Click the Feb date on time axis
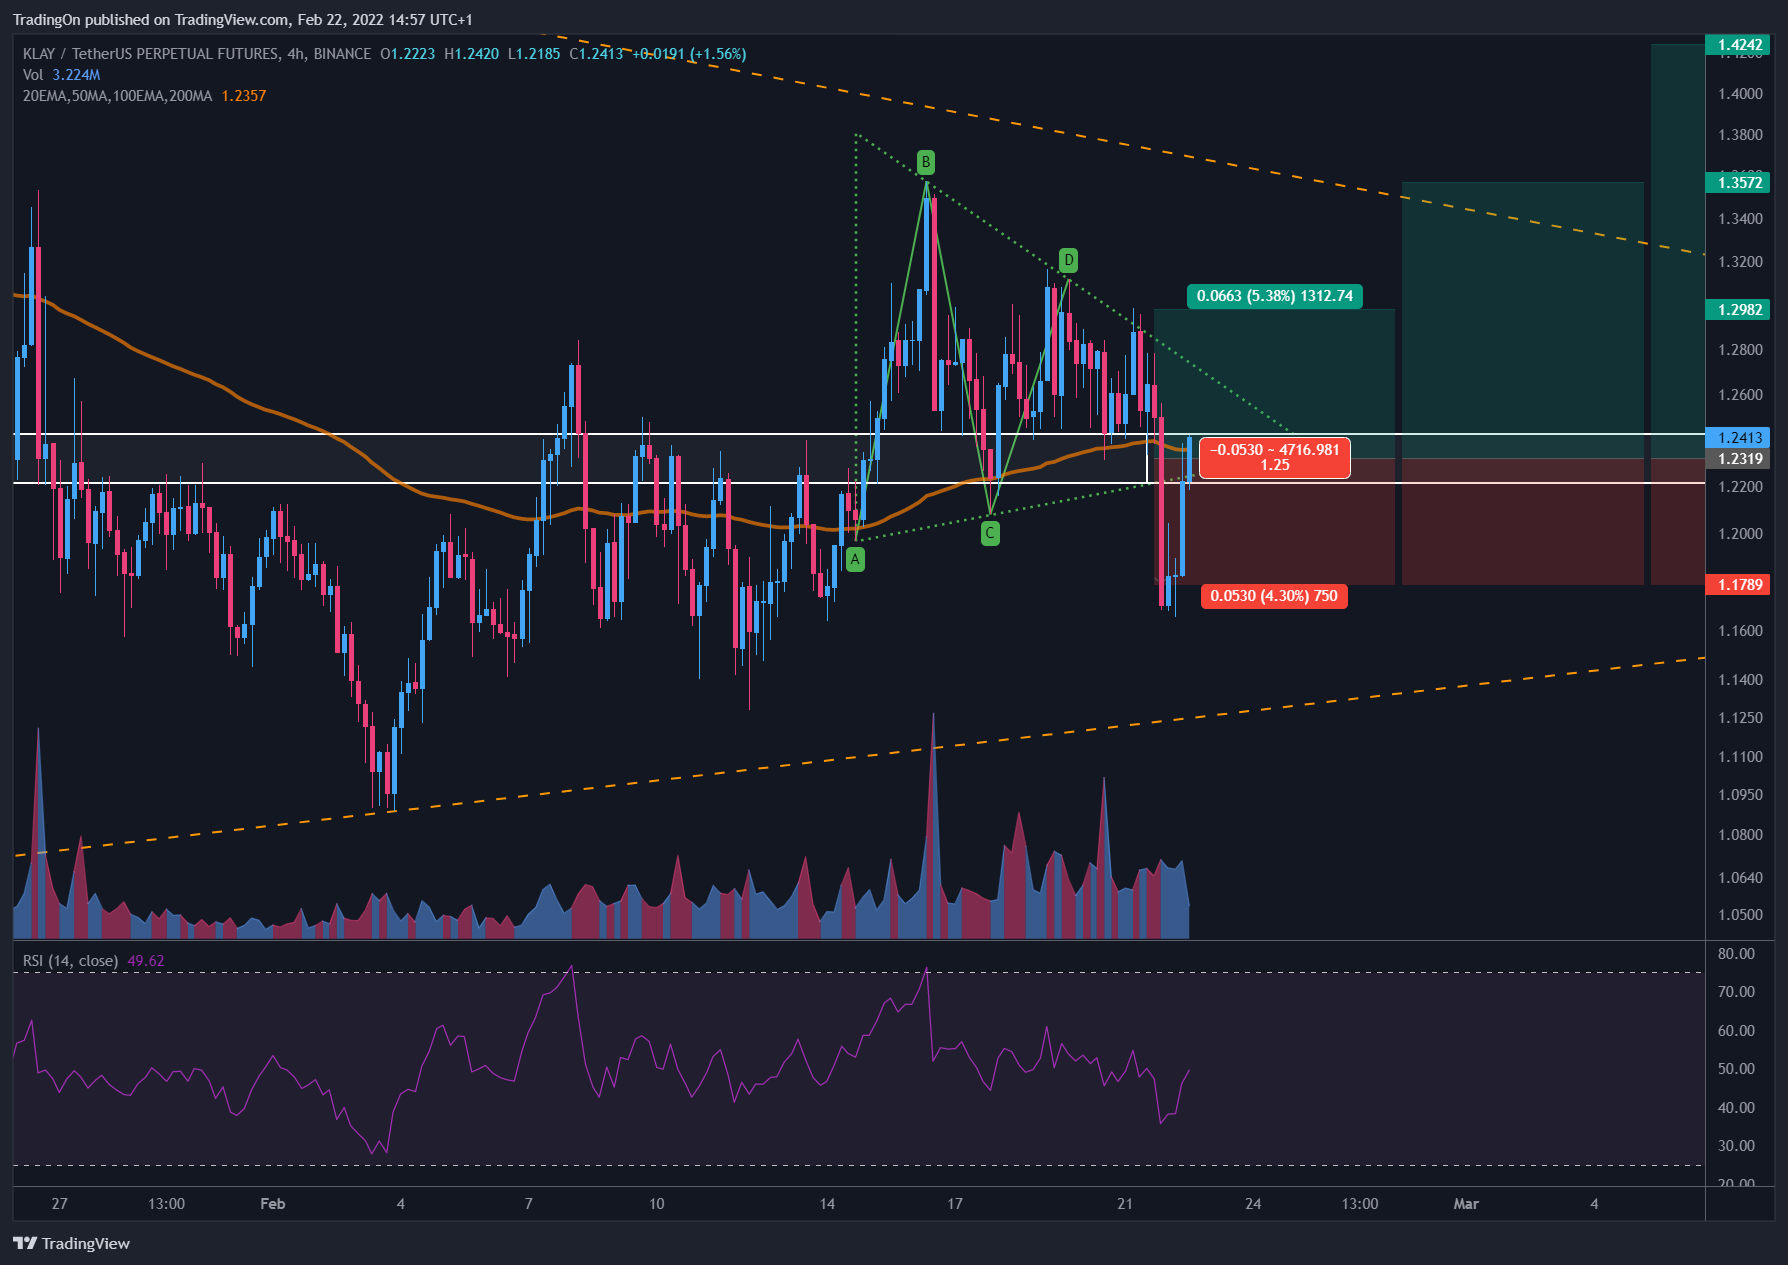The image size is (1788, 1265). (272, 1204)
